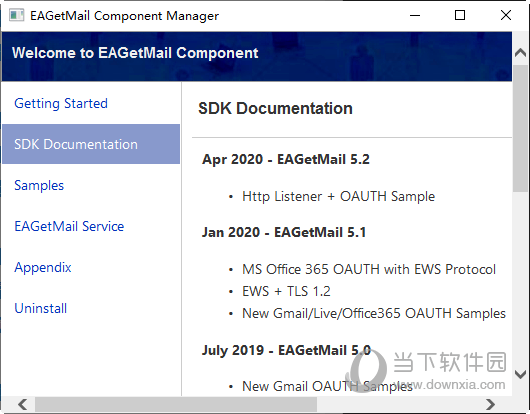Click New Gmail OAUTH Samples item
The image size is (530, 414).
[327, 386]
